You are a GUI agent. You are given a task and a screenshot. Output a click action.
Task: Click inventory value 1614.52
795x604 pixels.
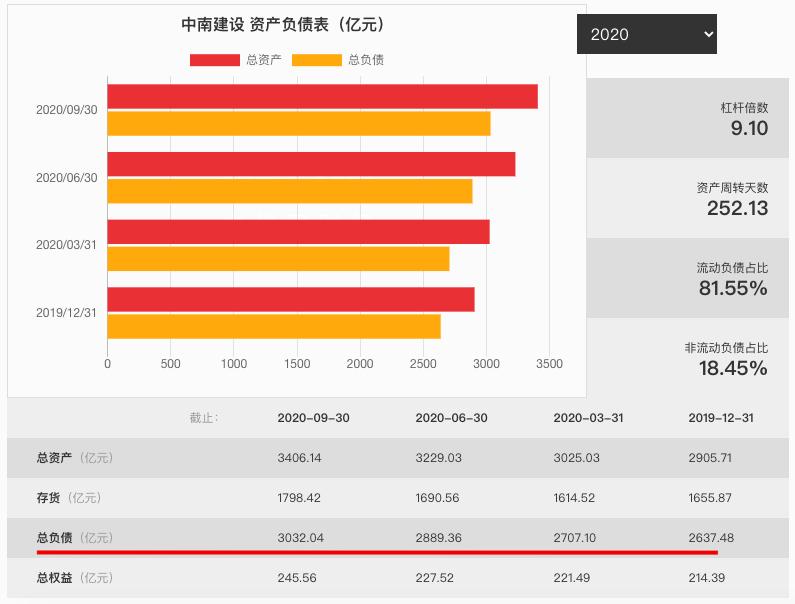[574, 498]
